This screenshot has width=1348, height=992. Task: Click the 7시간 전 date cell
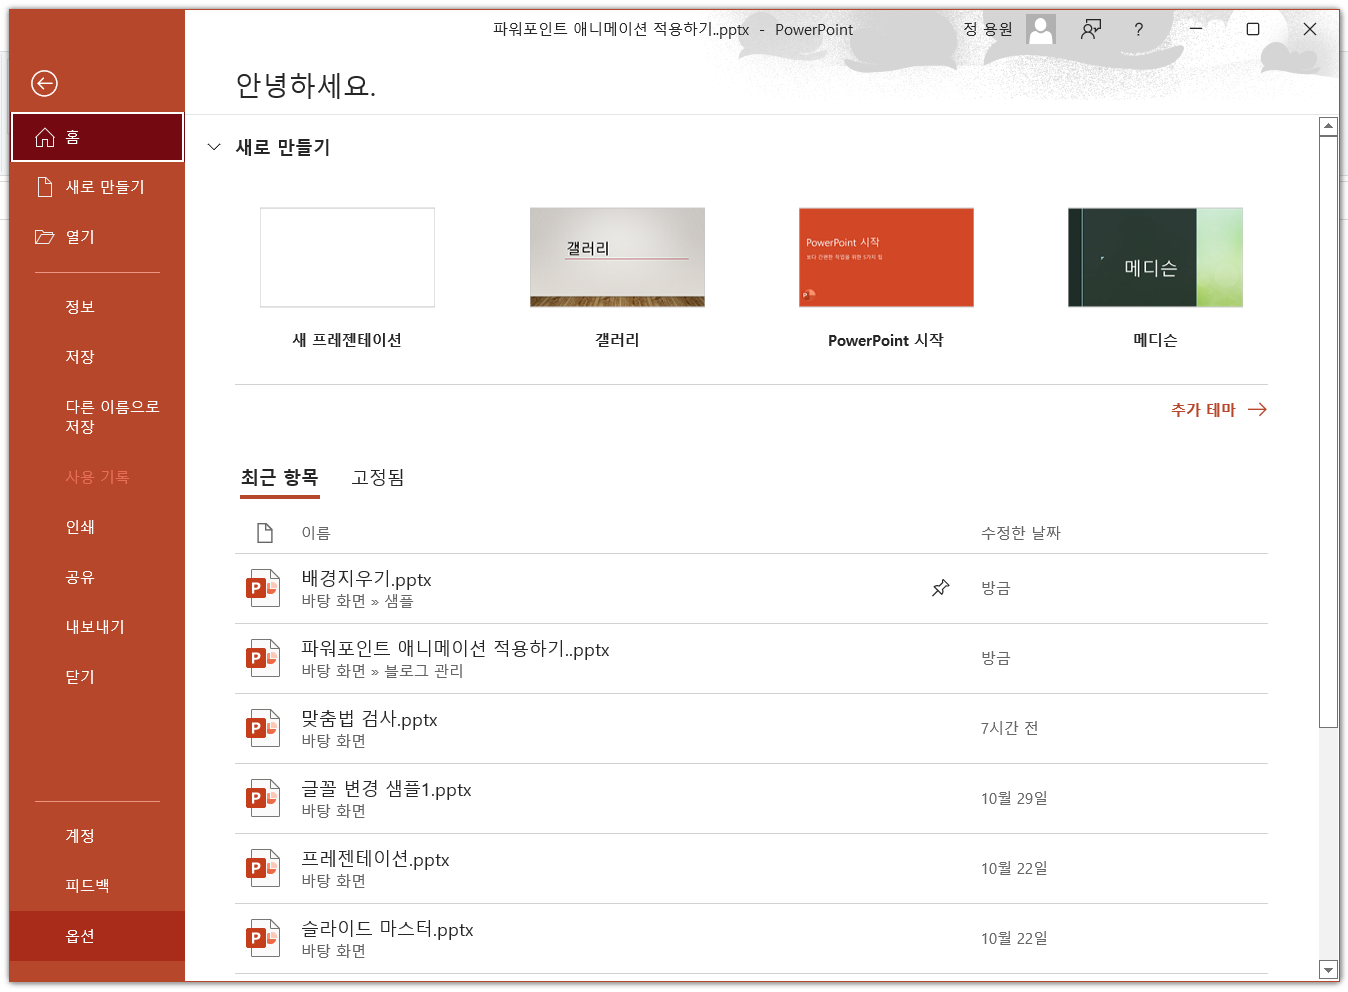pyautogui.click(x=1009, y=728)
